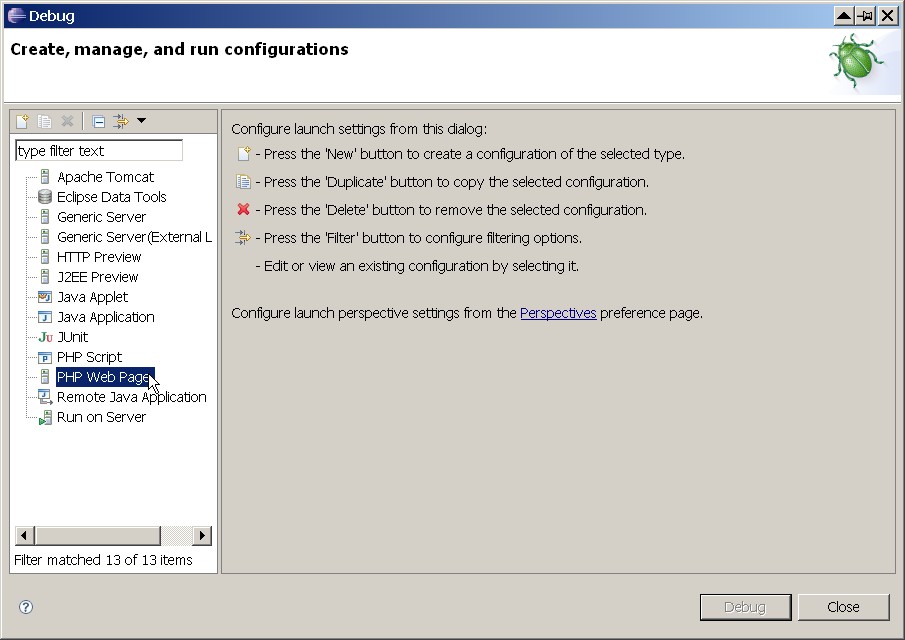Choose Apache Tomcat in configuration tree

pos(106,177)
